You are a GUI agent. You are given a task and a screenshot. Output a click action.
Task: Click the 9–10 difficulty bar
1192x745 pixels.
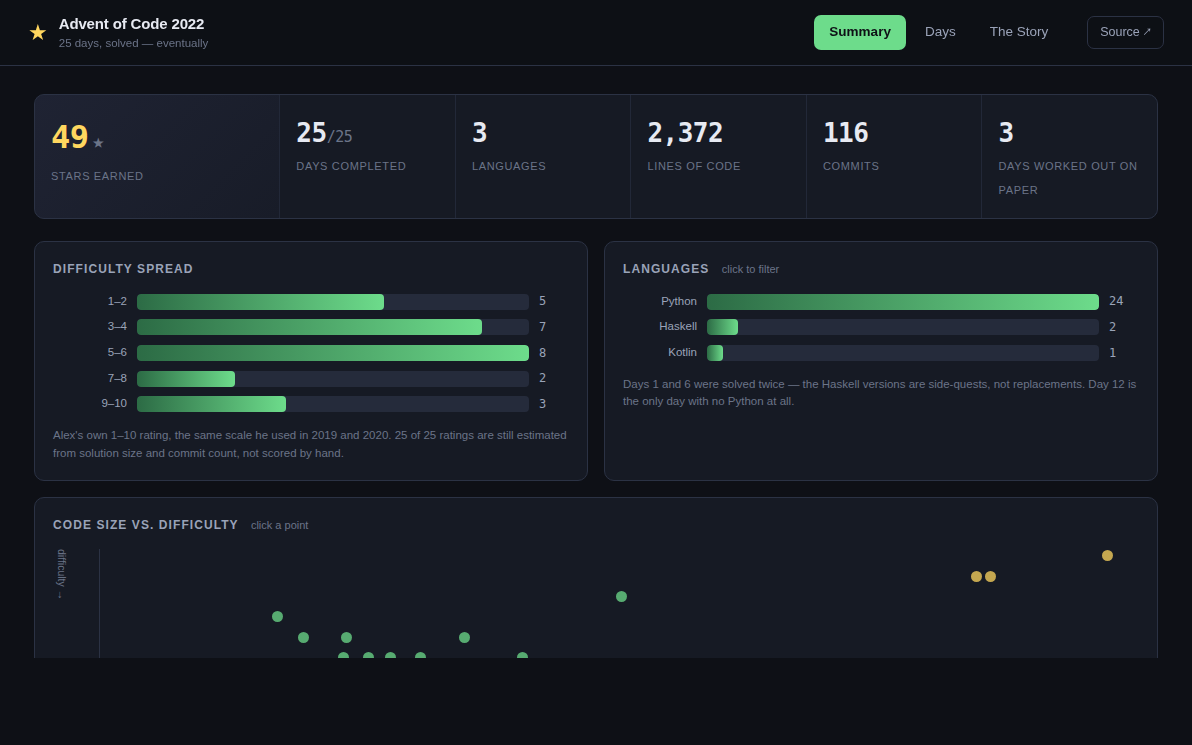point(332,404)
